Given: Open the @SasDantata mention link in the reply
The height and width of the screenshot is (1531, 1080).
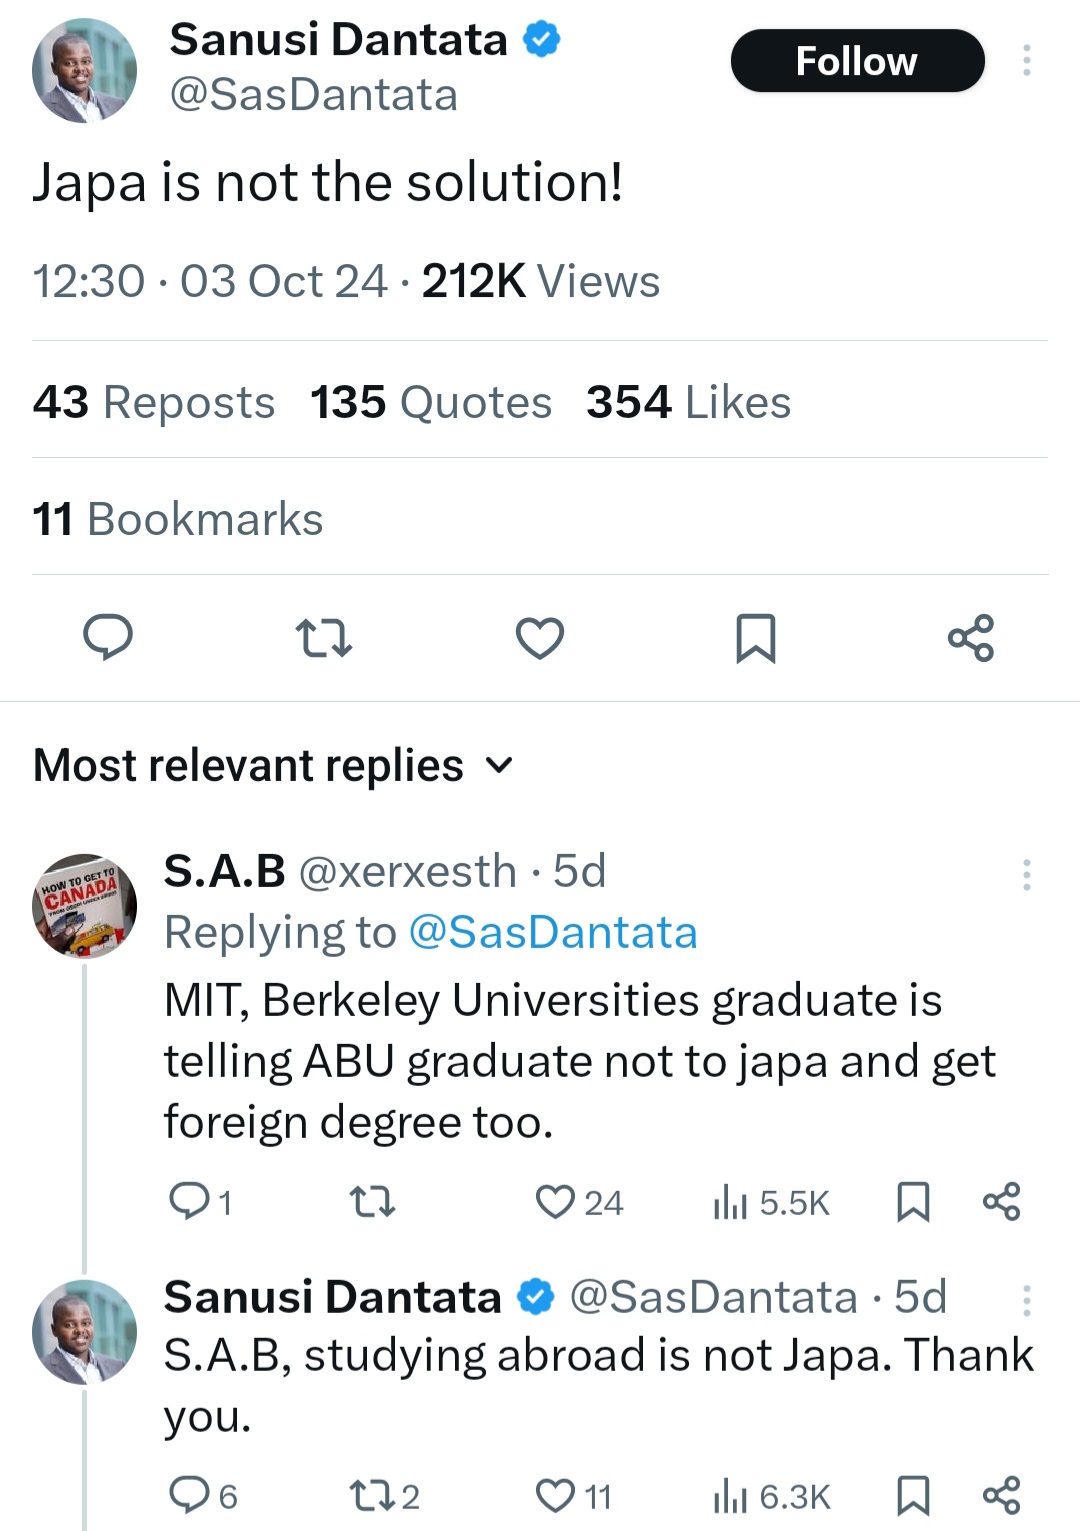Looking at the screenshot, I should click(x=552, y=932).
